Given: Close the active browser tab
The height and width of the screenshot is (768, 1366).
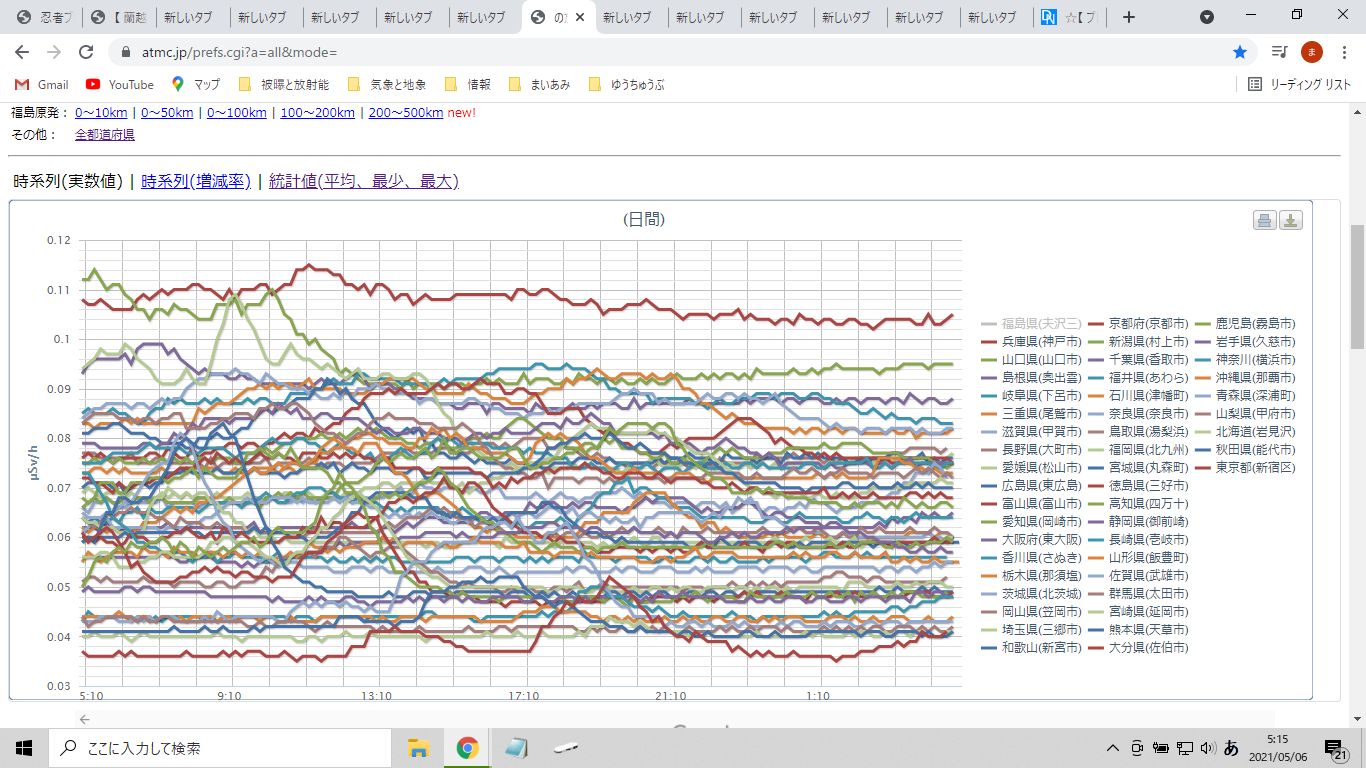Looking at the screenshot, I should coord(580,17).
